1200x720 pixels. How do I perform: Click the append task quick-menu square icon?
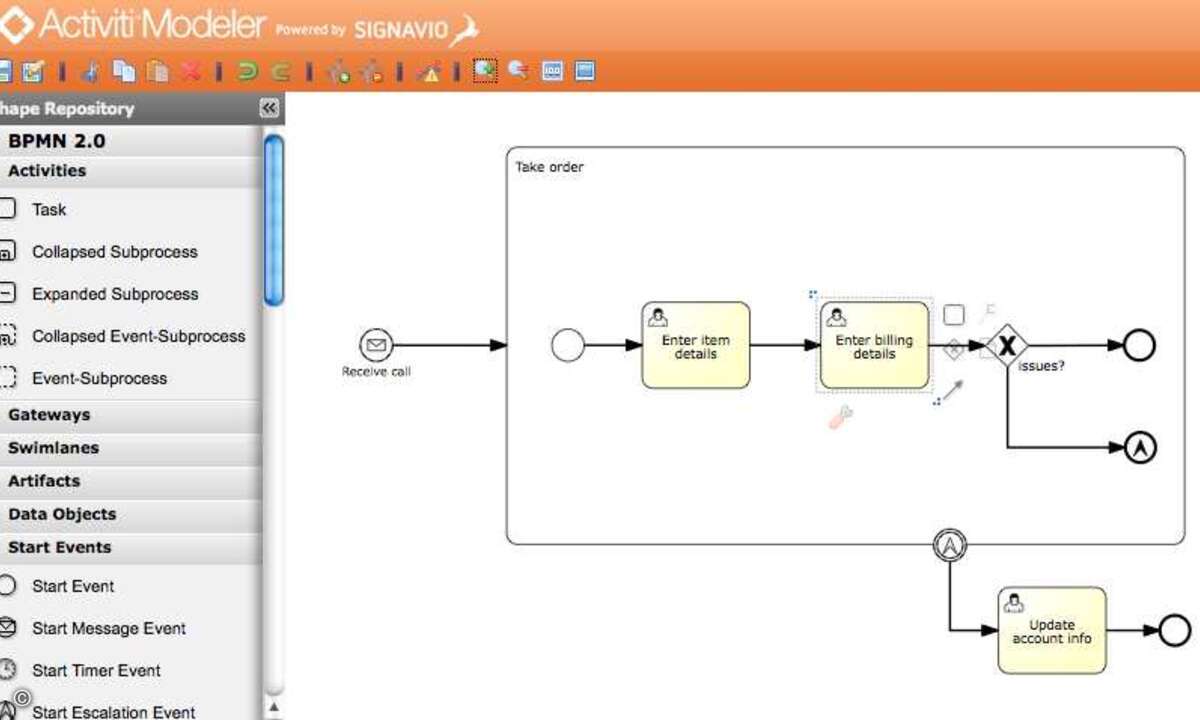954,315
